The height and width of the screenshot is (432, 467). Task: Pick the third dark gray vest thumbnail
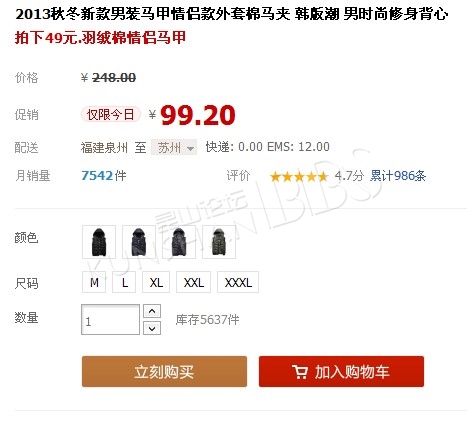(179, 242)
